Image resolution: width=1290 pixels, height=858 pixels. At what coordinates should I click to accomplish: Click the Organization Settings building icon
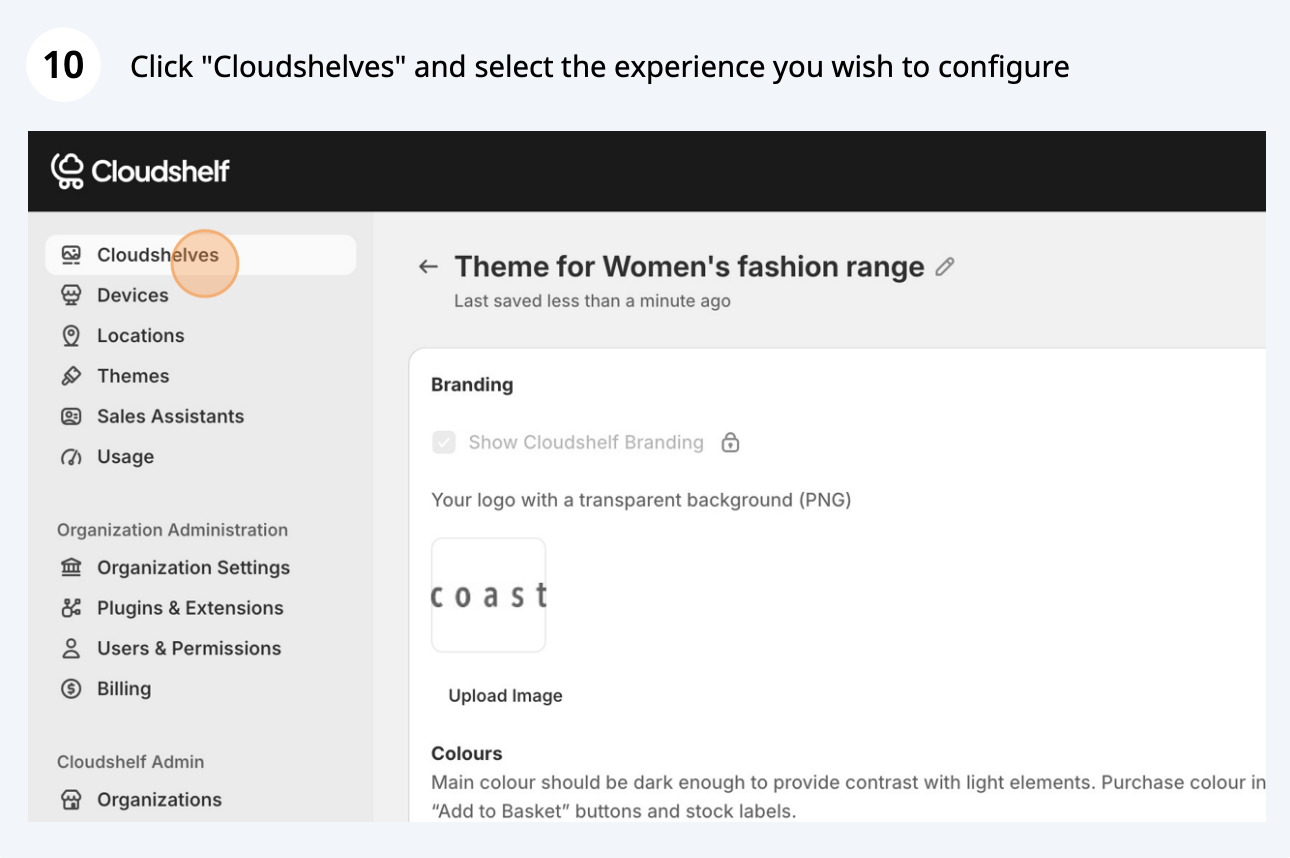click(70, 567)
